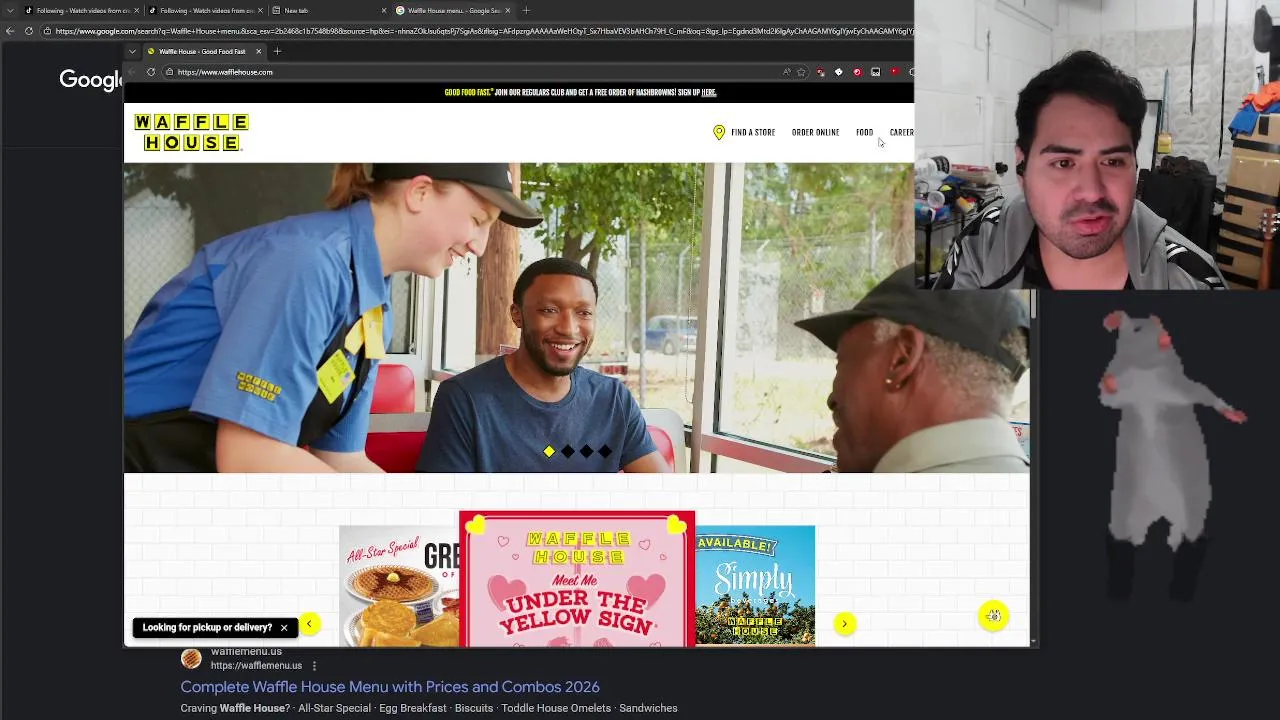Open a new tab in Waffle House window

point(278,51)
